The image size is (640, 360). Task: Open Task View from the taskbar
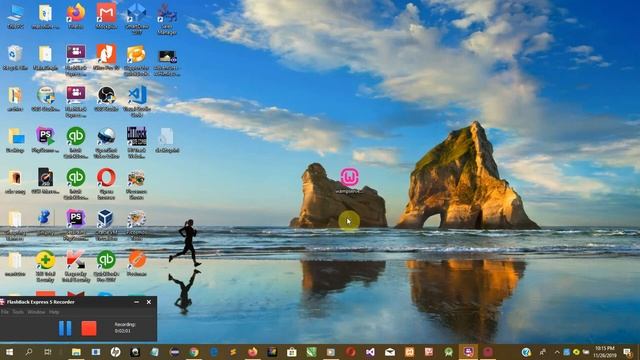[48, 352]
